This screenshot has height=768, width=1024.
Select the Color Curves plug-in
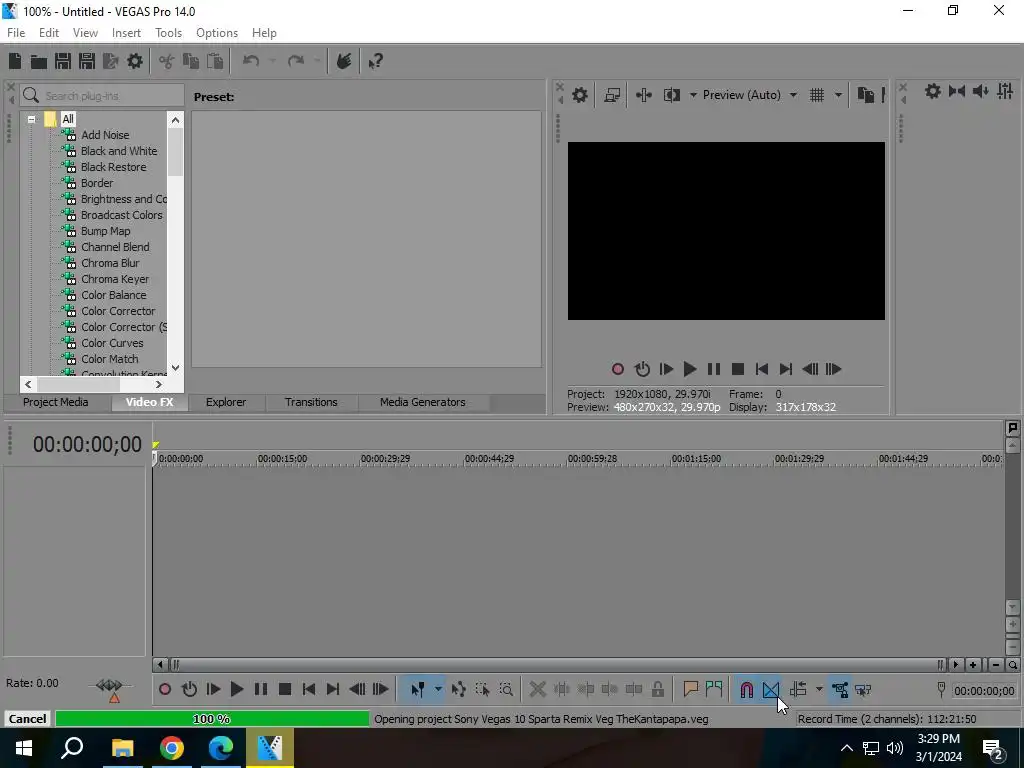tap(112, 343)
